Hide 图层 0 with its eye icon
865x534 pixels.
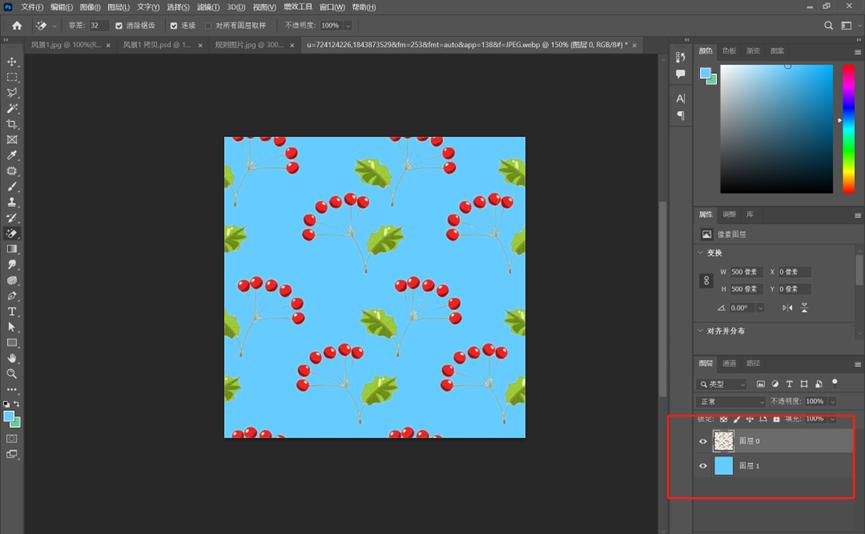703,441
